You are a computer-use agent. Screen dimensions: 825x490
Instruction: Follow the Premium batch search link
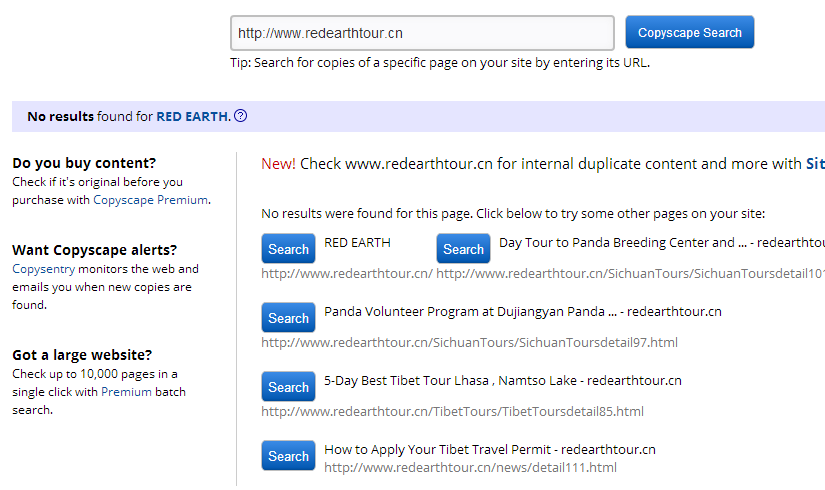126,392
